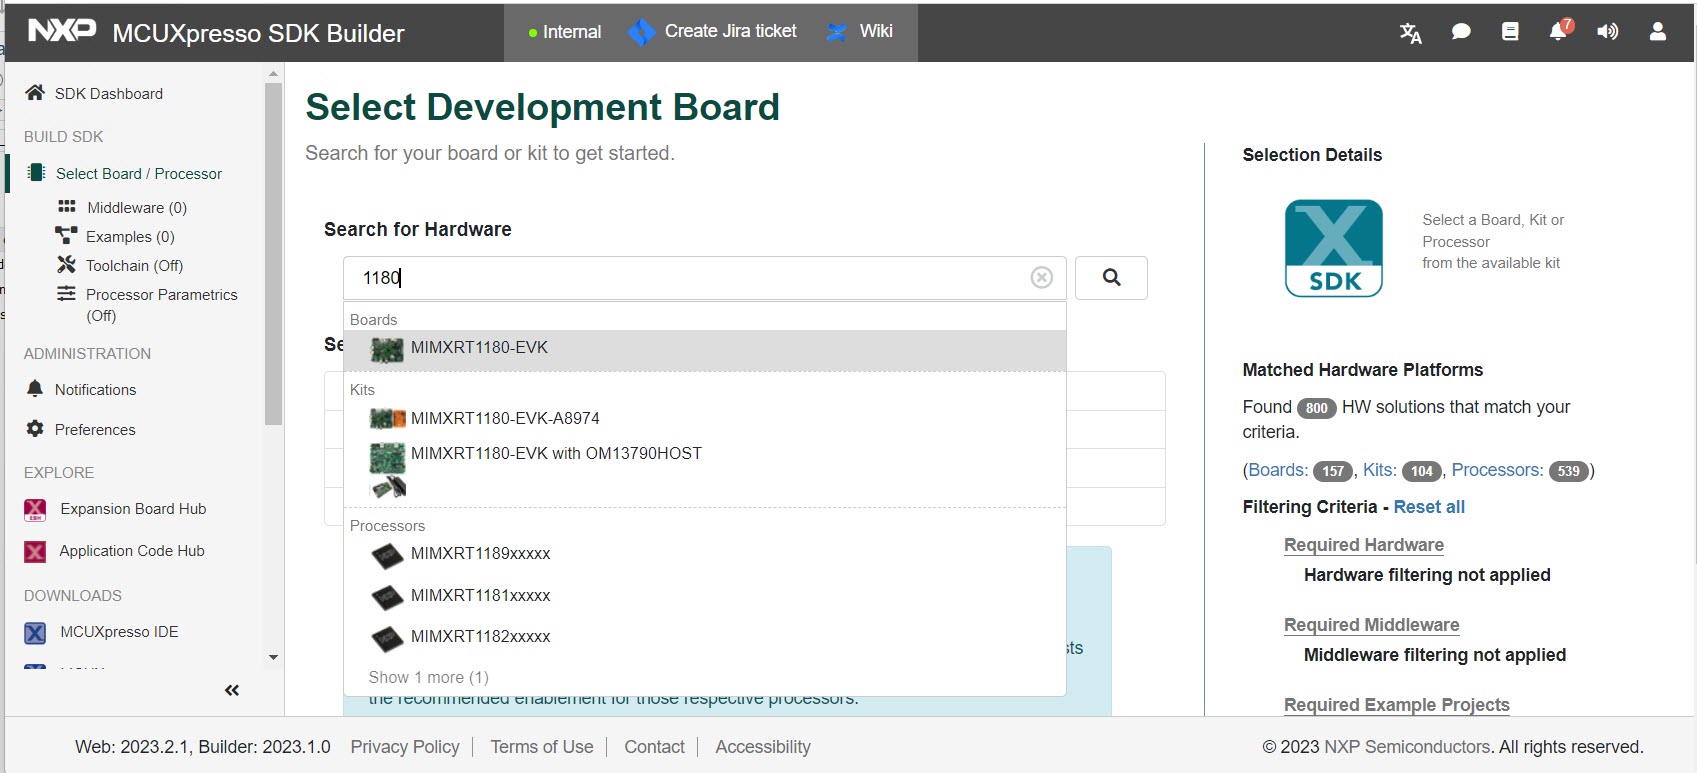
Task: Click the Confluence Wiki icon
Action: pyautogui.click(x=837, y=32)
